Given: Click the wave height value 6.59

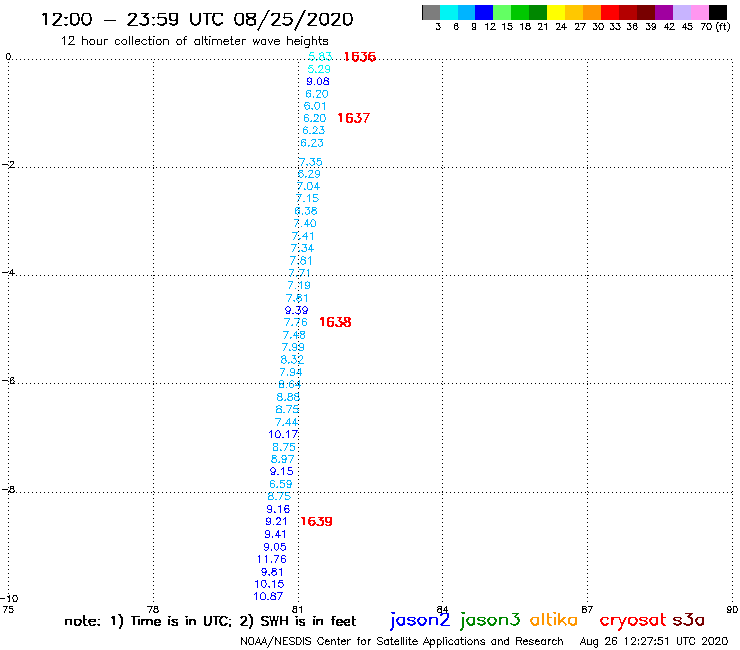Looking at the screenshot, I should pyautogui.click(x=281, y=484).
